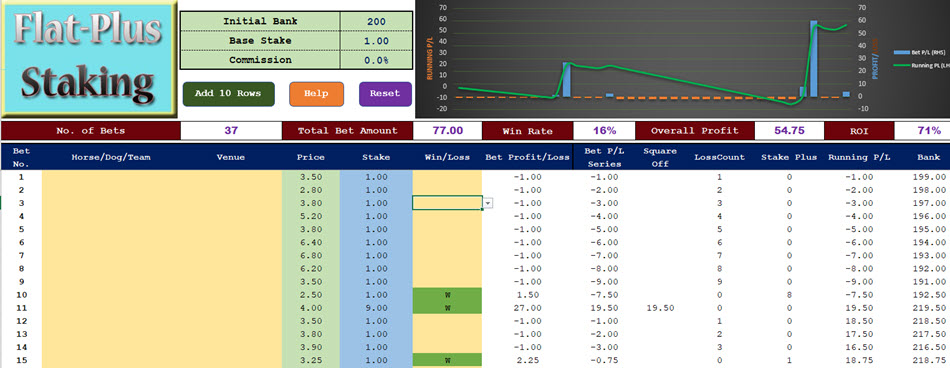The height and width of the screenshot is (368, 950).
Task: Click the ROI value 71%
Action: [x=922, y=130]
